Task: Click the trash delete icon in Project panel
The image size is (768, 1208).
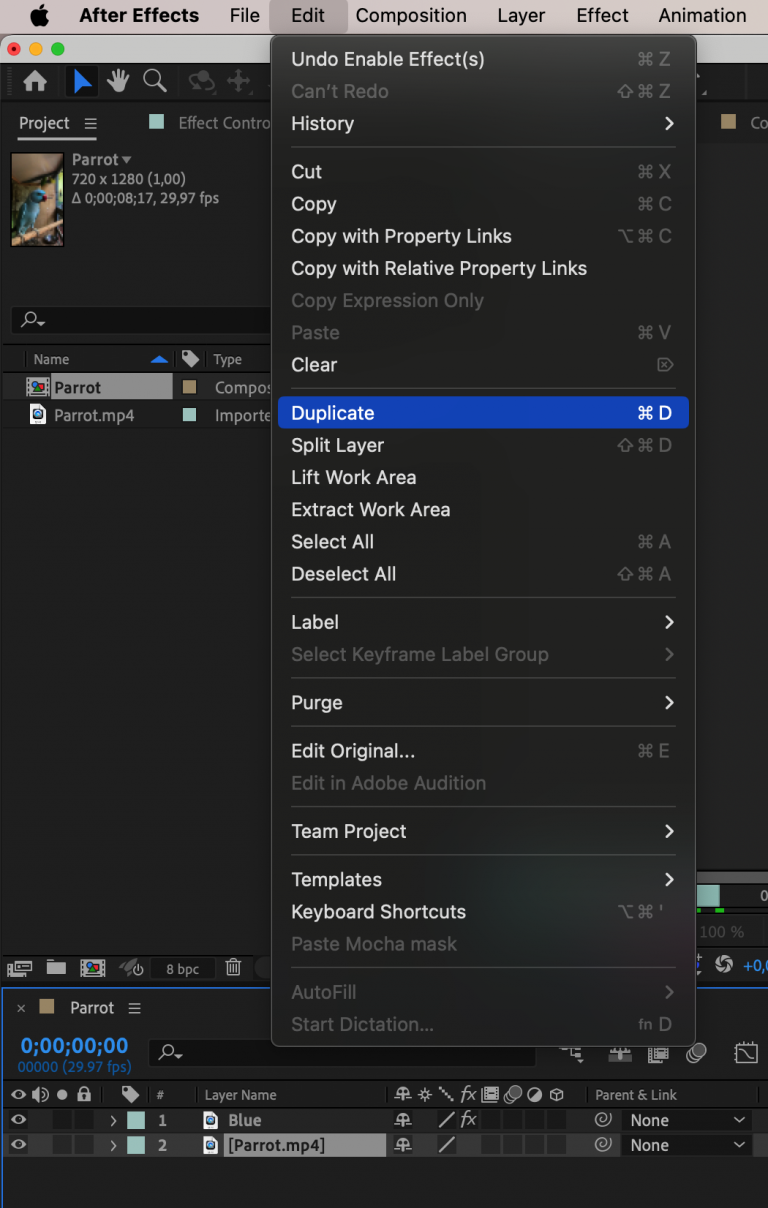Action: tap(233, 967)
